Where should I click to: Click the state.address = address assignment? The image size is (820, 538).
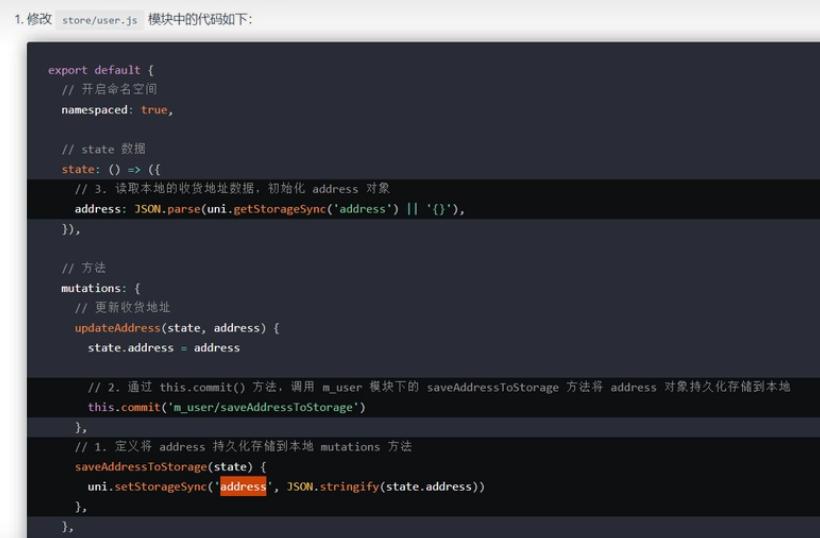click(163, 348)
